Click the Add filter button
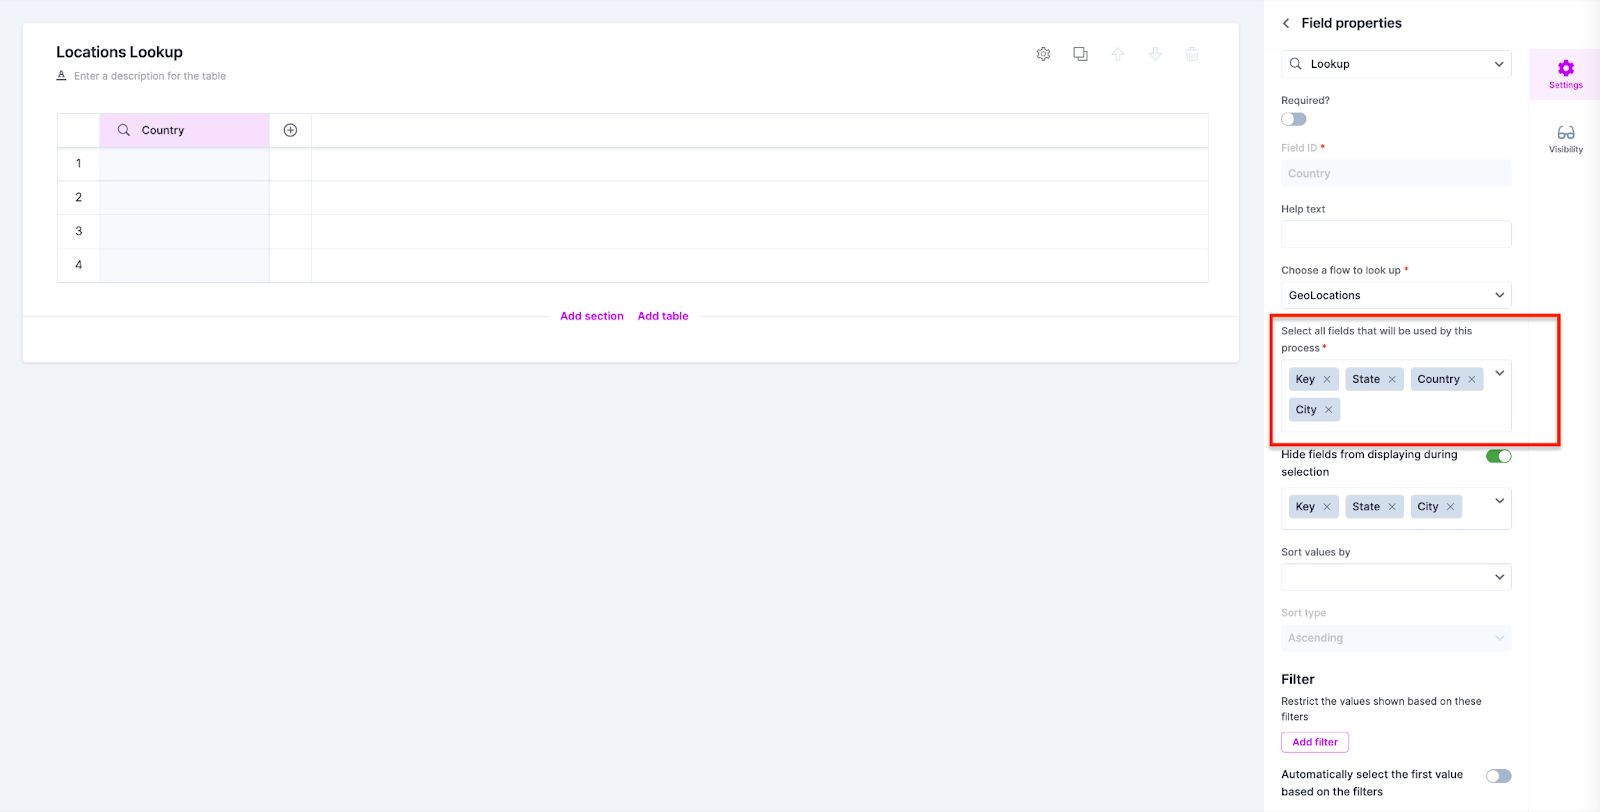Viewport: 1600px width, 812px height. pos(1315,742)
